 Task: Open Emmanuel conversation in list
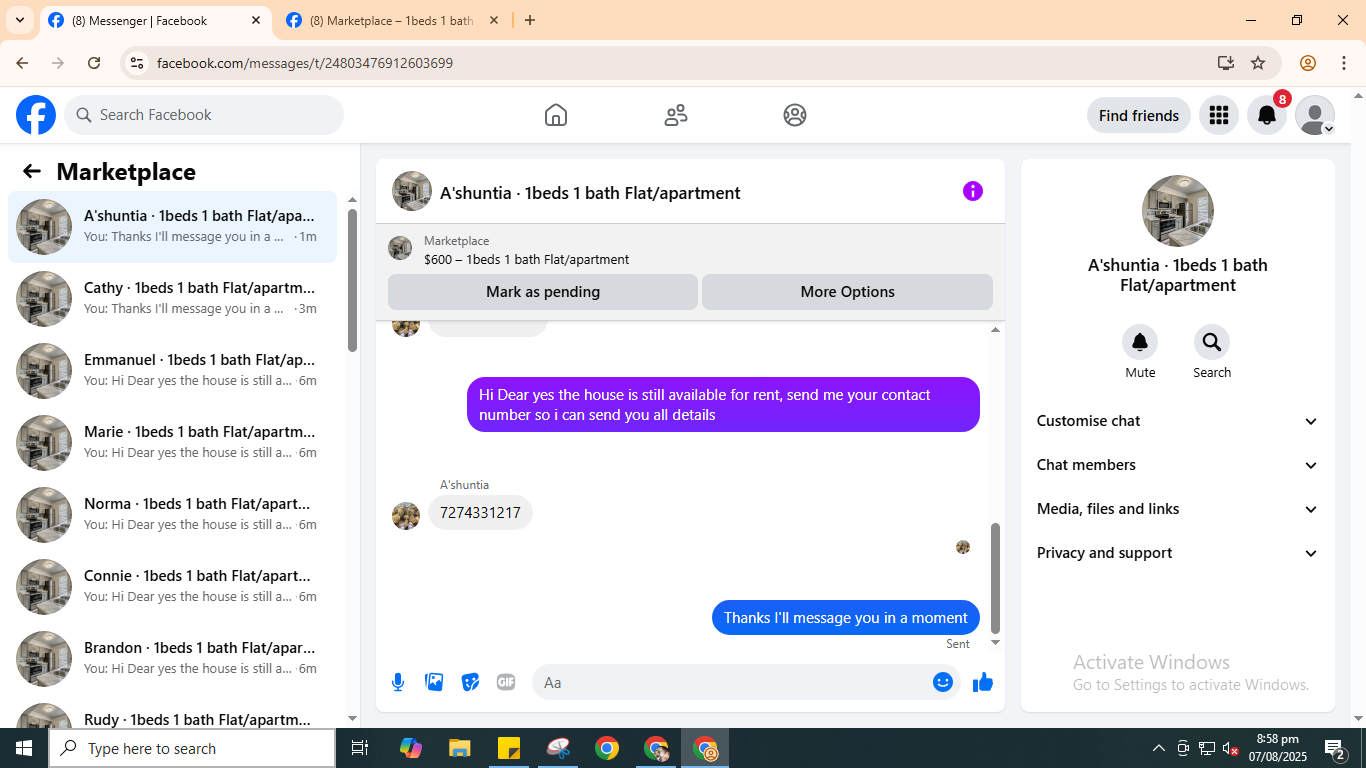tap(173, 371)
